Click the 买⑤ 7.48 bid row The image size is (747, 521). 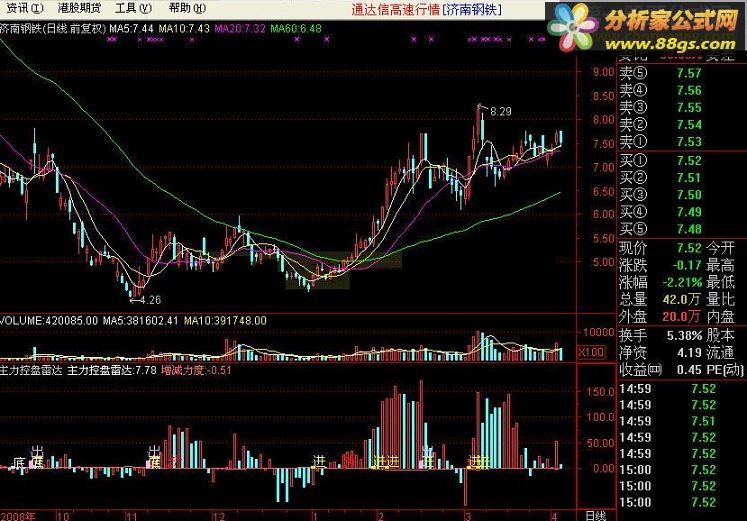[661, 230]
